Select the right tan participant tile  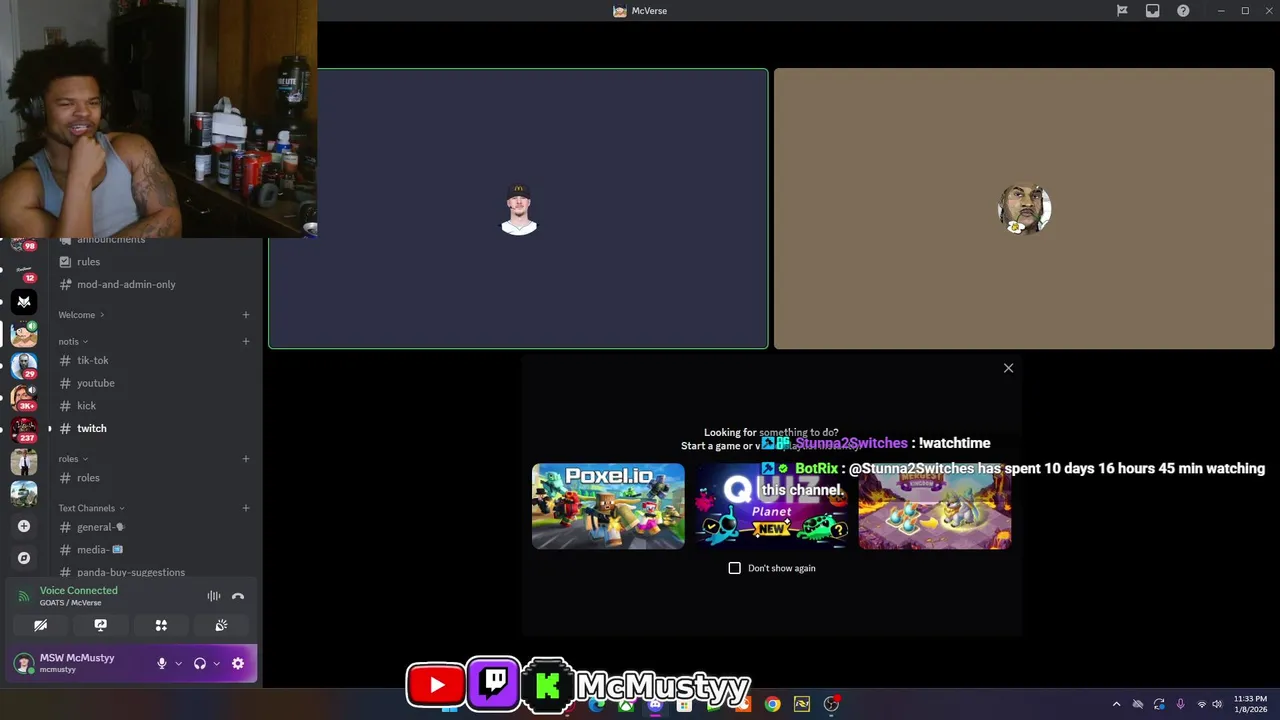pyautogui.click(x=1024, y=209)
